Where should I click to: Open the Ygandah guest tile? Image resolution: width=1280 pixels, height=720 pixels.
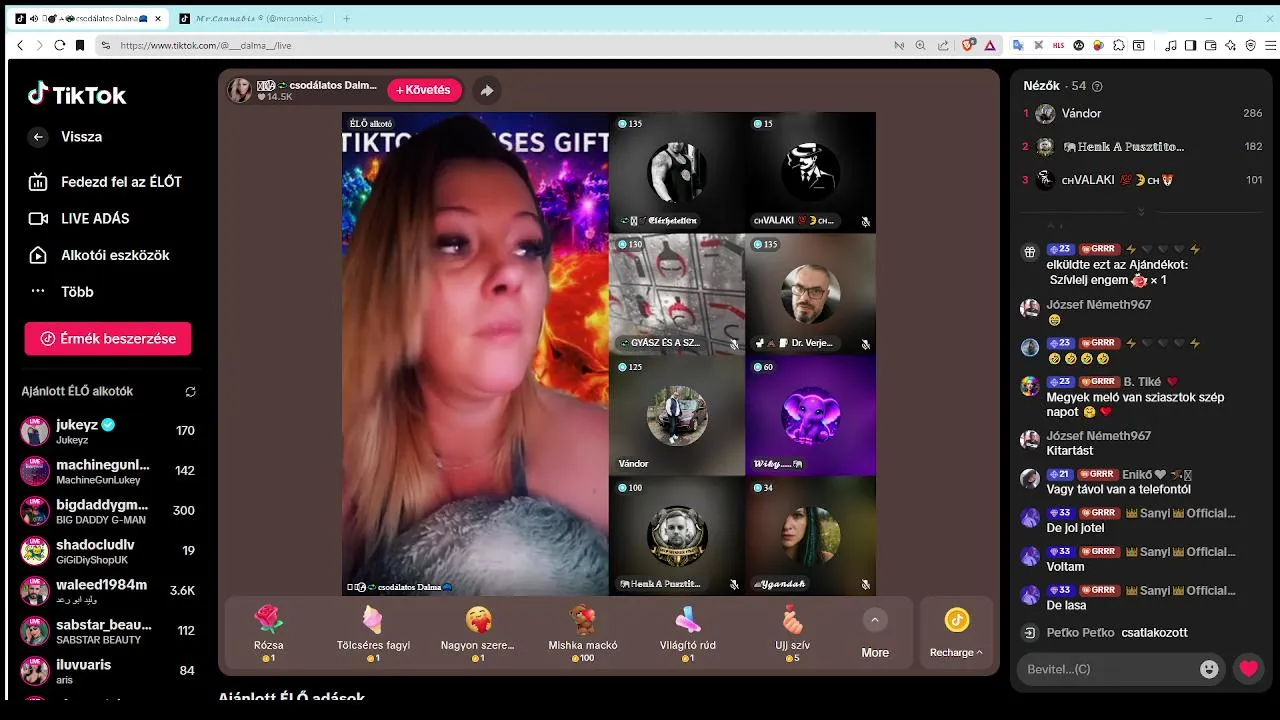pos(810,536)
